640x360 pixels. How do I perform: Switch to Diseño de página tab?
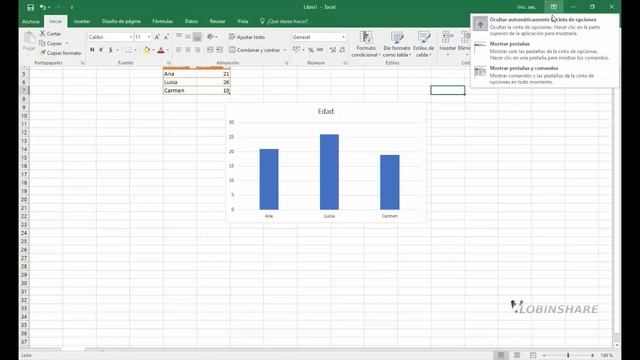[121, 21]
